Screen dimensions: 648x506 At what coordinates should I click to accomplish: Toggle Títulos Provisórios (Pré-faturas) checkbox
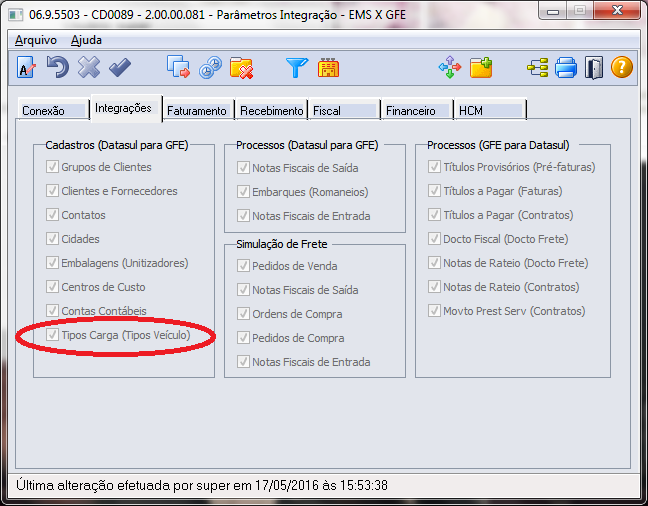point(434,167)
